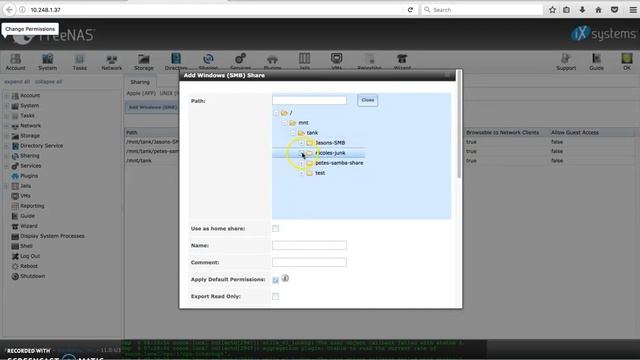Open the browser hamburger menu
Viewport: 640px width, 360px height.
633,9
